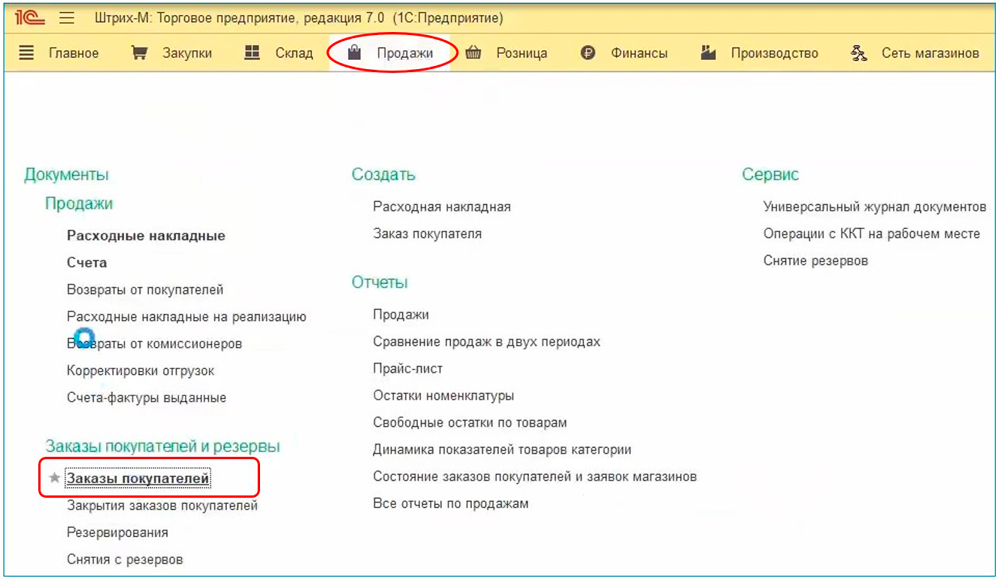Click the ruble coin icon for Финансы

588,53
